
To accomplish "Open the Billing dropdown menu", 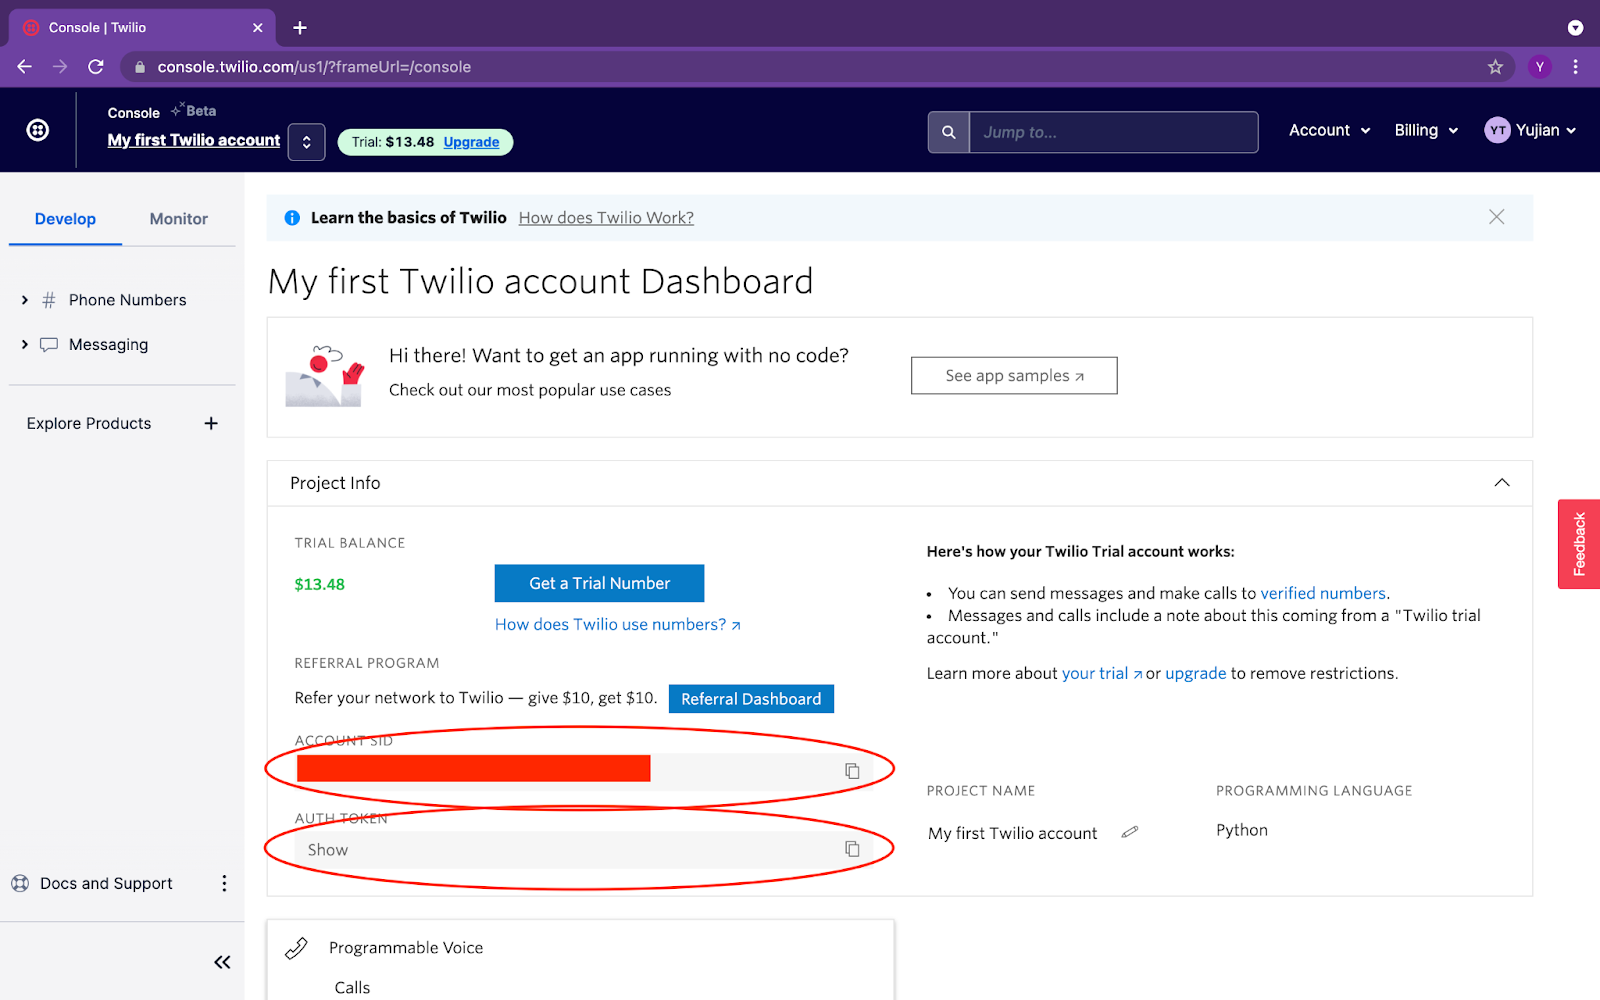I will coord(1426,130).
